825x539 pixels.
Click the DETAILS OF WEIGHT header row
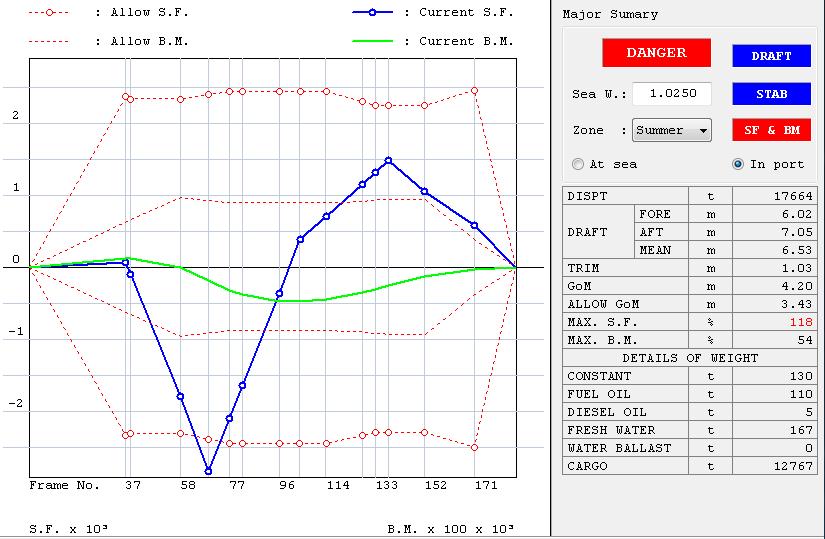(x=690, y=358)
